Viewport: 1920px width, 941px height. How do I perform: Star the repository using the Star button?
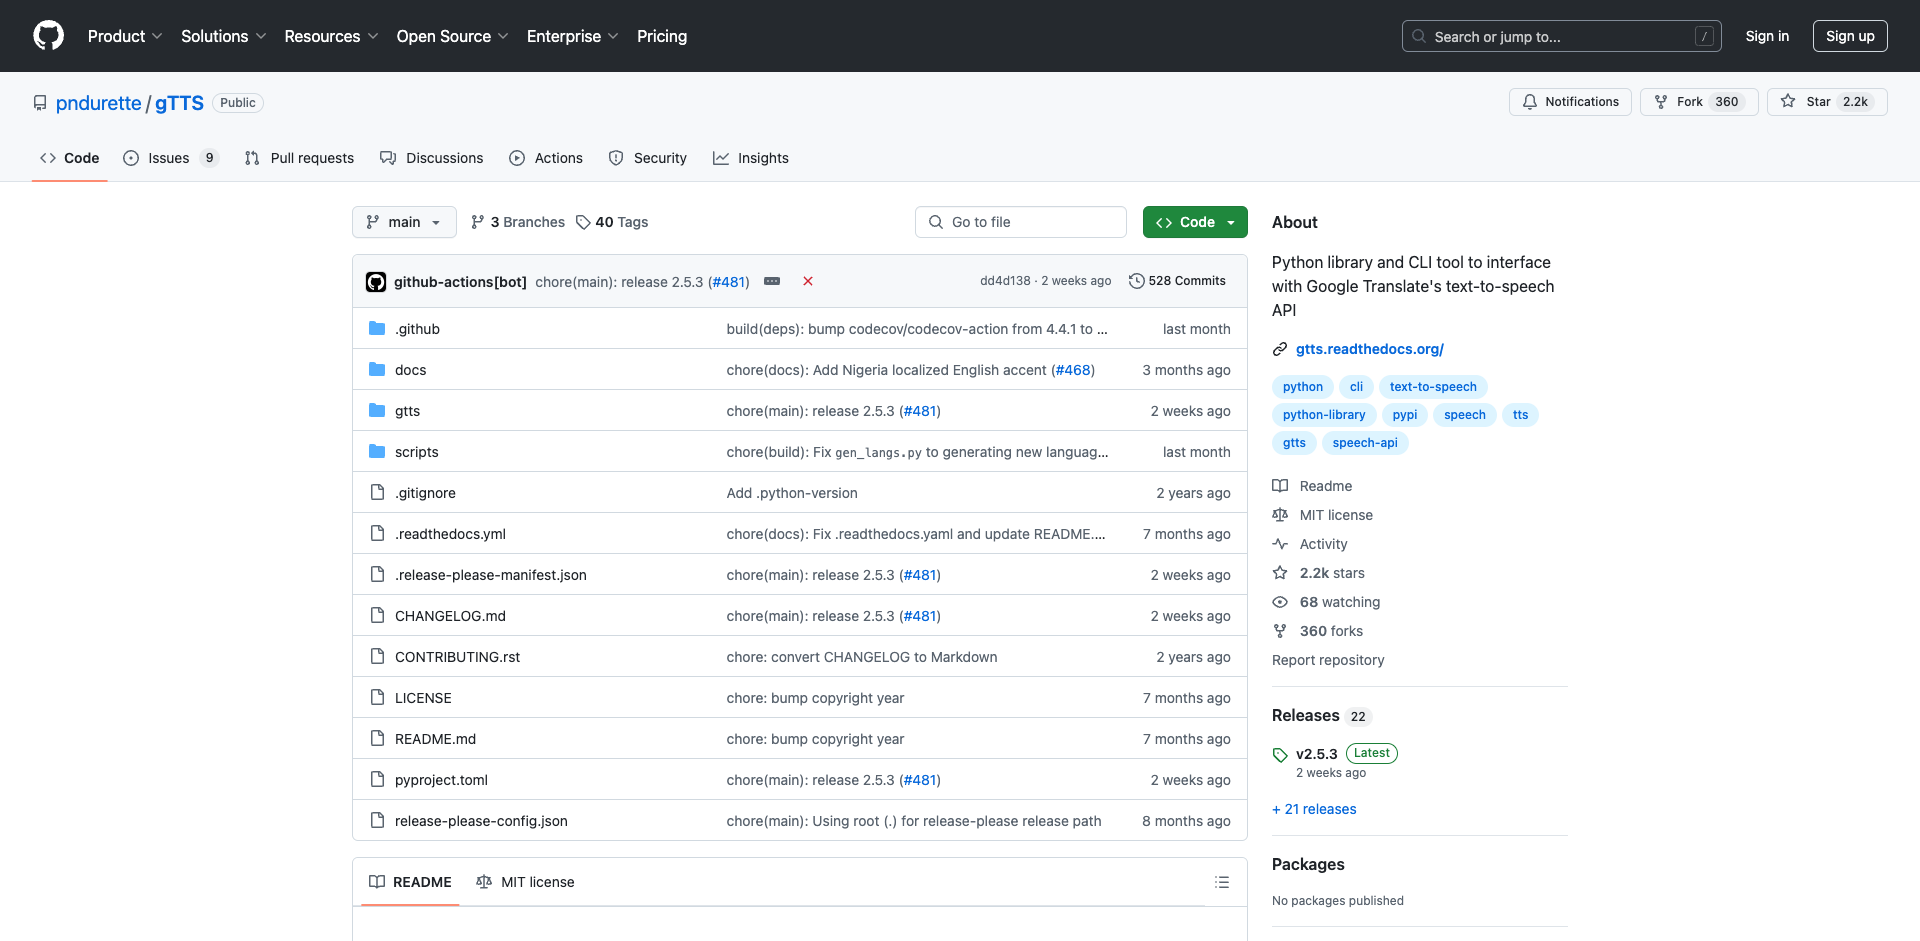[x=1827, y=102]
